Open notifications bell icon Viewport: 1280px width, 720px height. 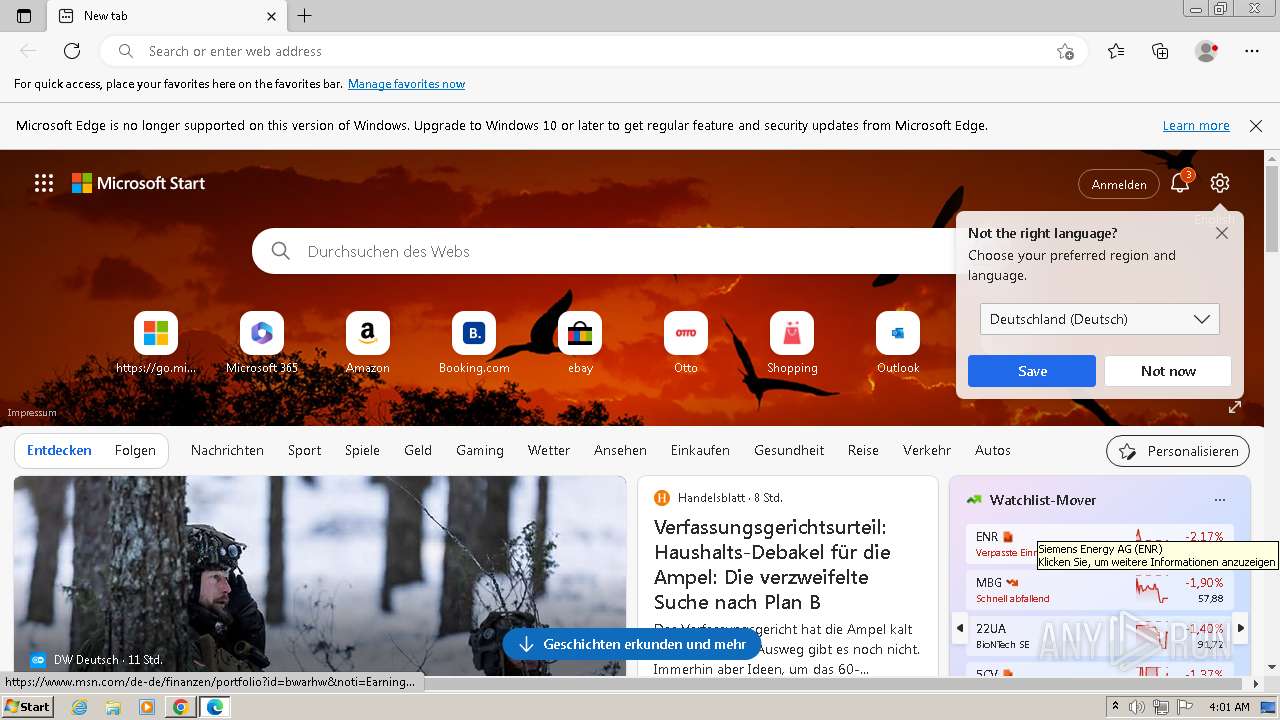tap(1180, 183)
